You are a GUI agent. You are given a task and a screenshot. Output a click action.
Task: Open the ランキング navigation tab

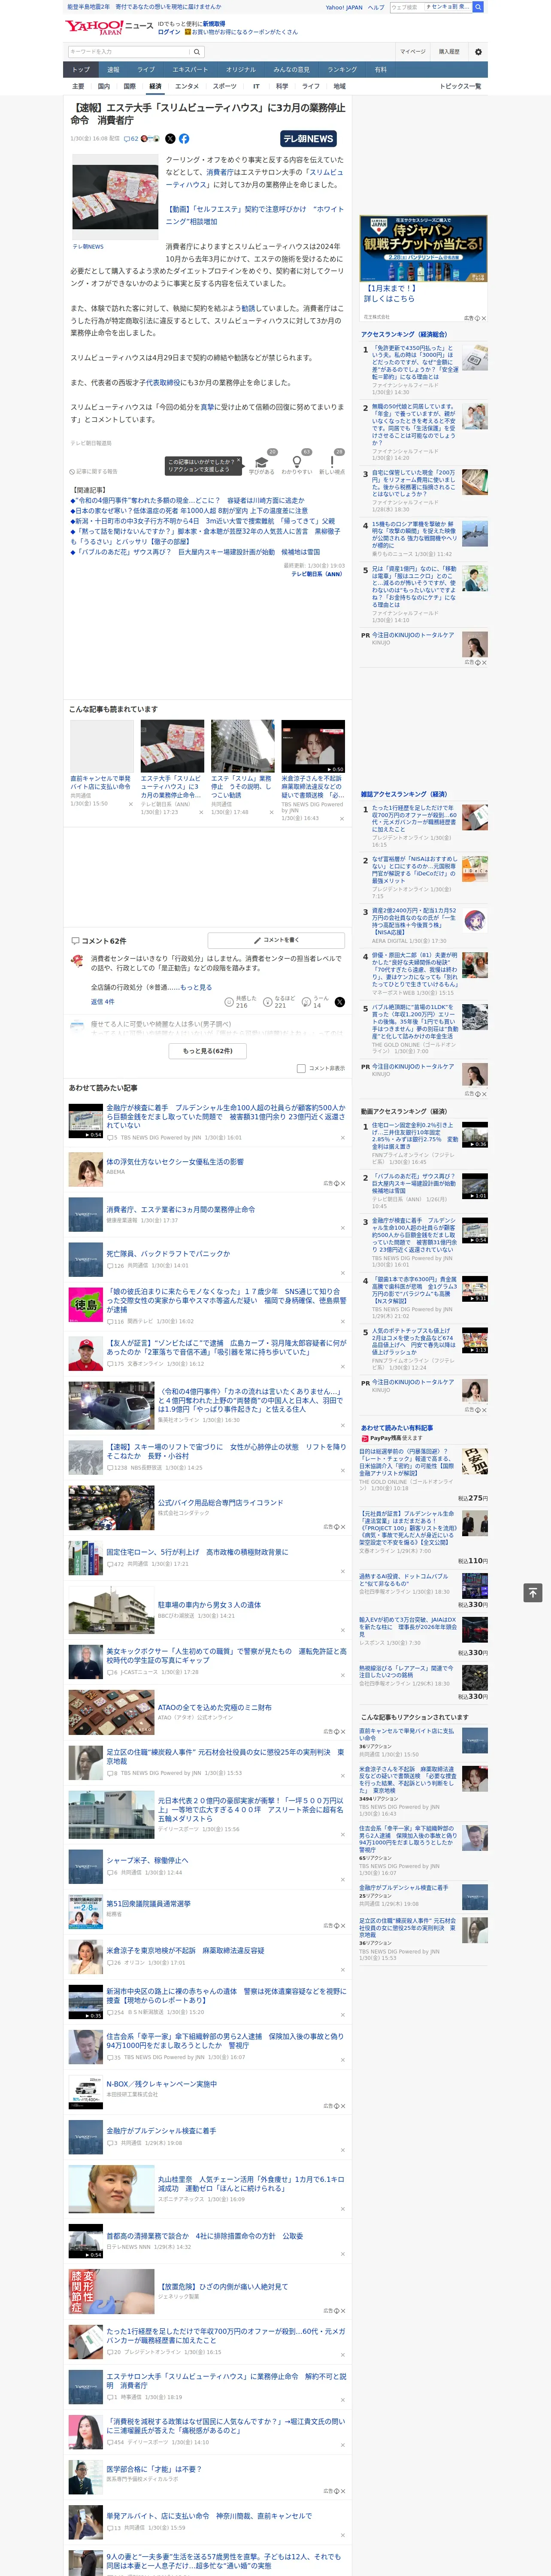[x=342, y=70]
